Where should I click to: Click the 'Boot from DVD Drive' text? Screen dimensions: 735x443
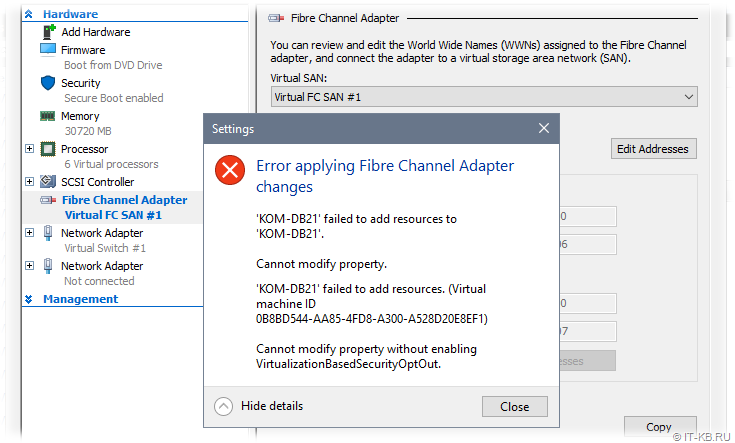[113, 65]
